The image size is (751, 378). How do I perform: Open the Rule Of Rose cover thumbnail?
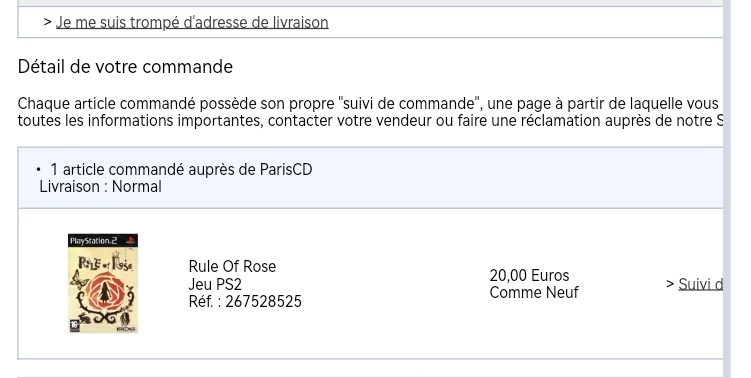tap(103, 284)
